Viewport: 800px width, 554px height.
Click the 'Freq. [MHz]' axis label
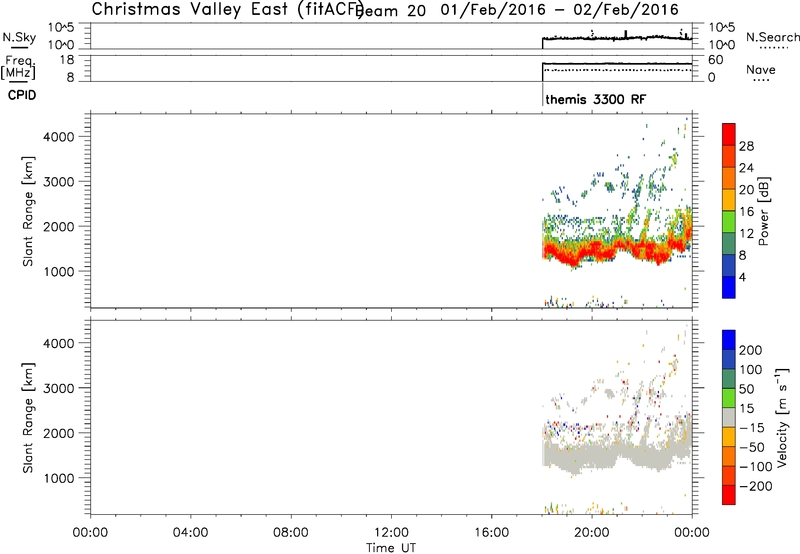(19, 67)
